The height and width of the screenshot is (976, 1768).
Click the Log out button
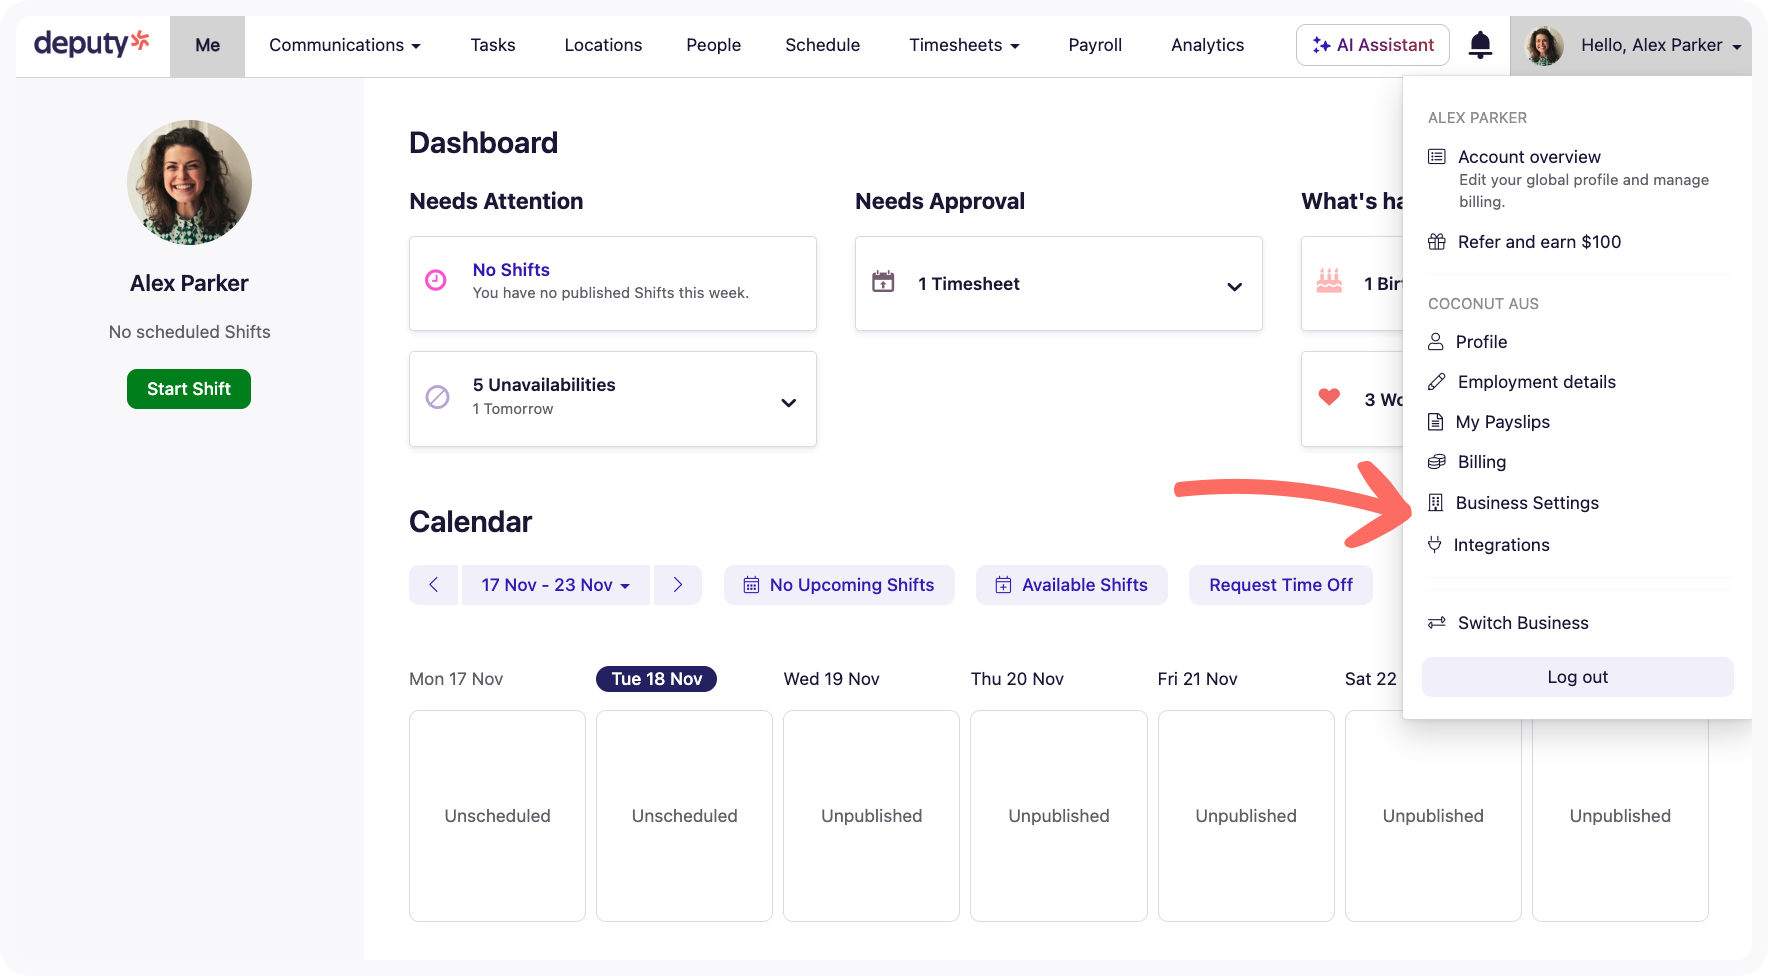[1577, 676]
